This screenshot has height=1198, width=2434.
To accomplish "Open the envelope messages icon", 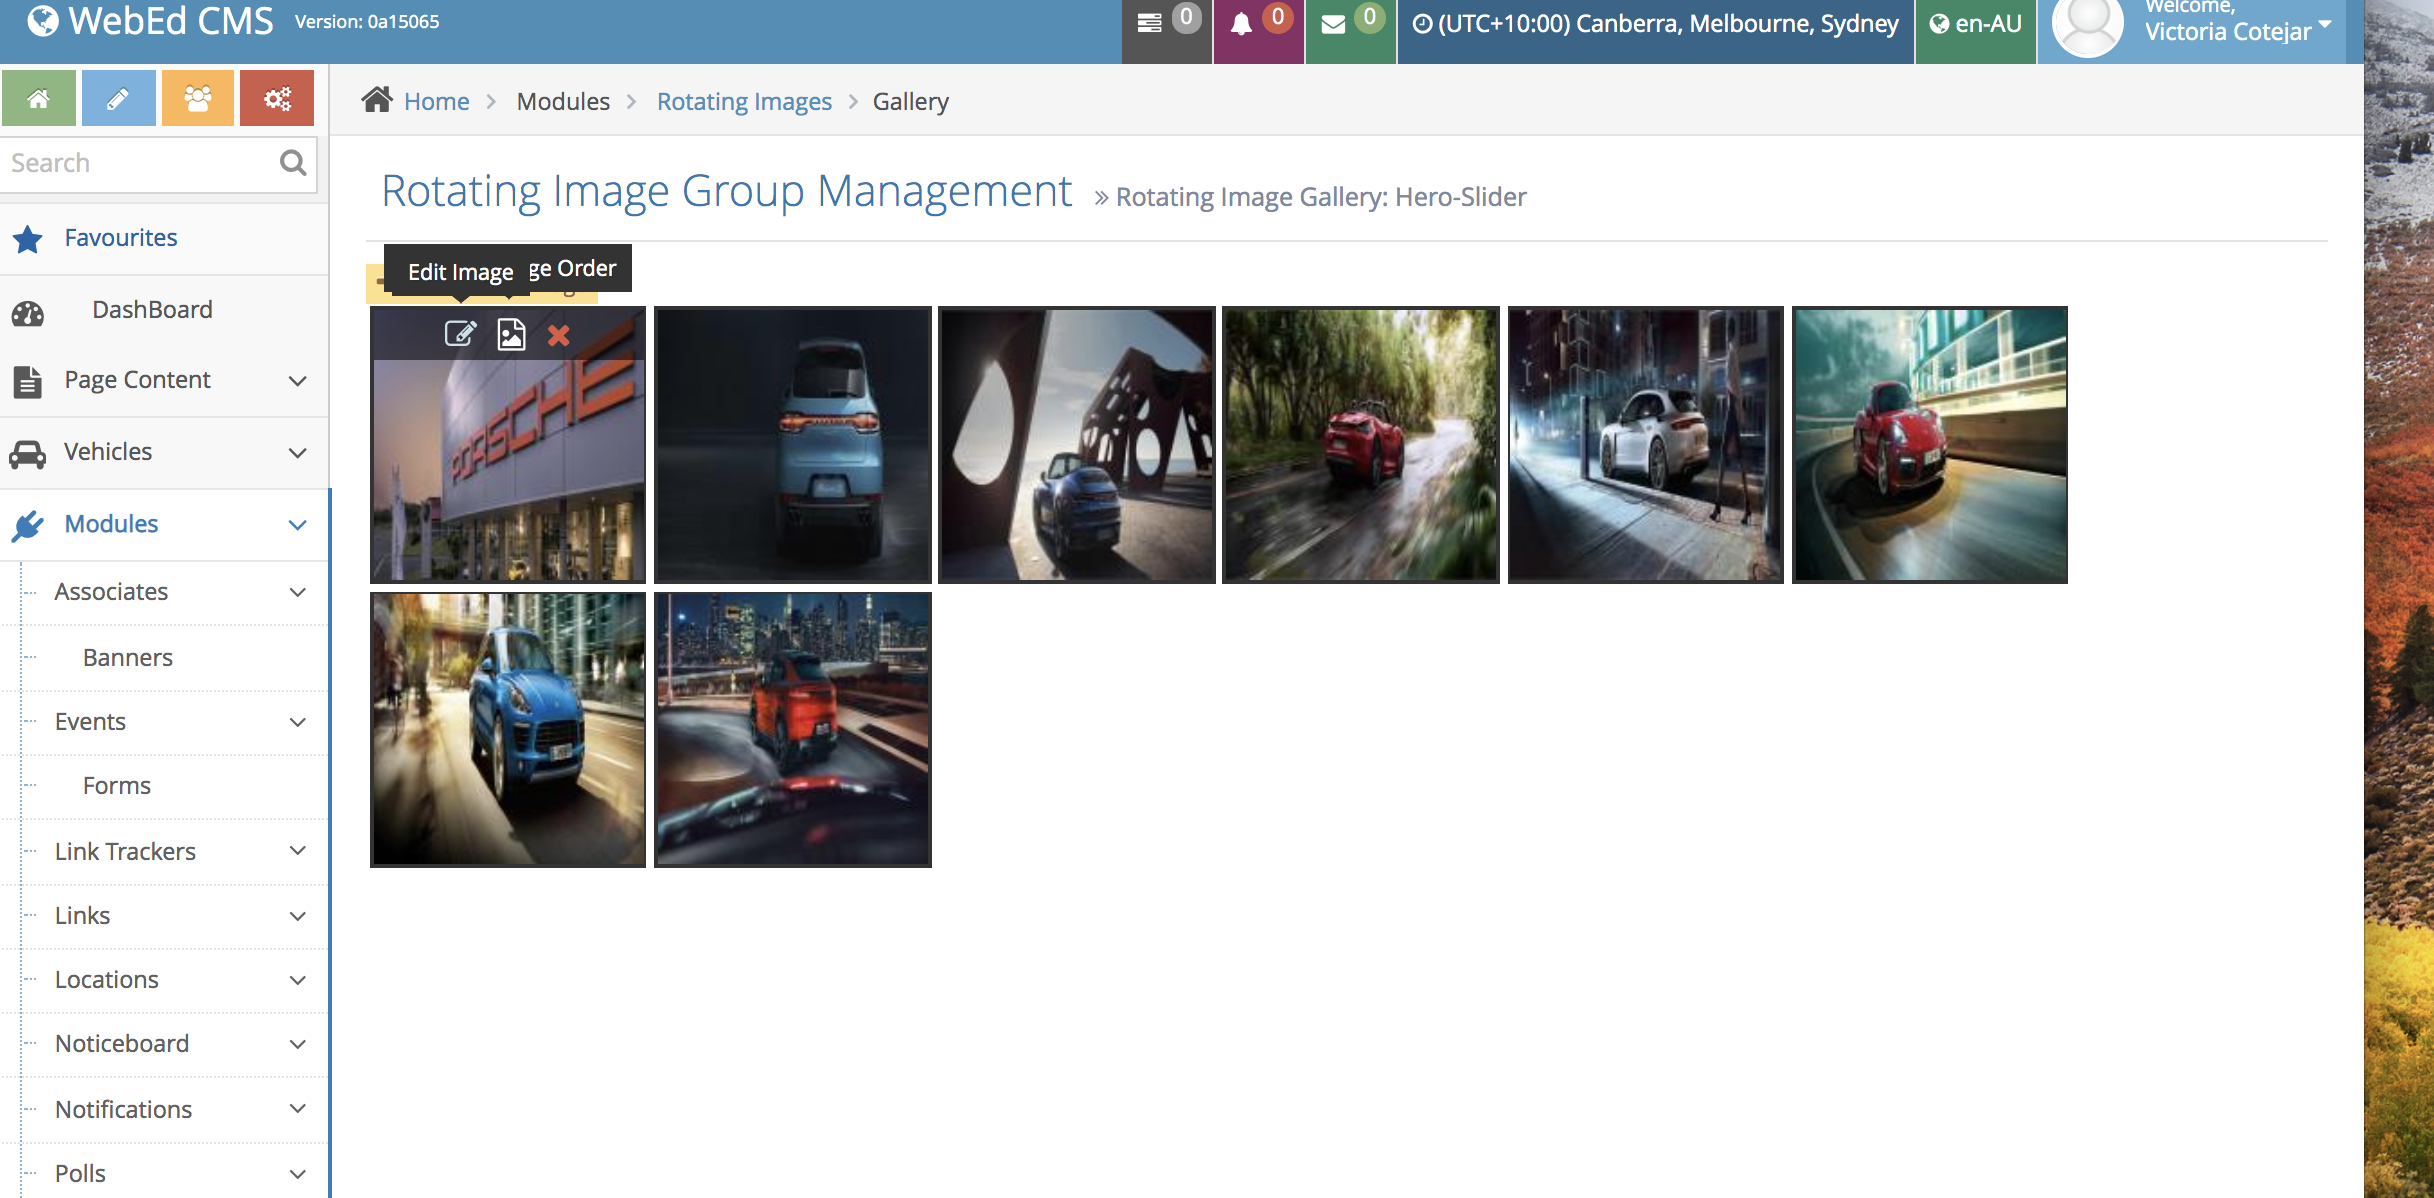I will pyautogui.click(x=1333, y=25).
